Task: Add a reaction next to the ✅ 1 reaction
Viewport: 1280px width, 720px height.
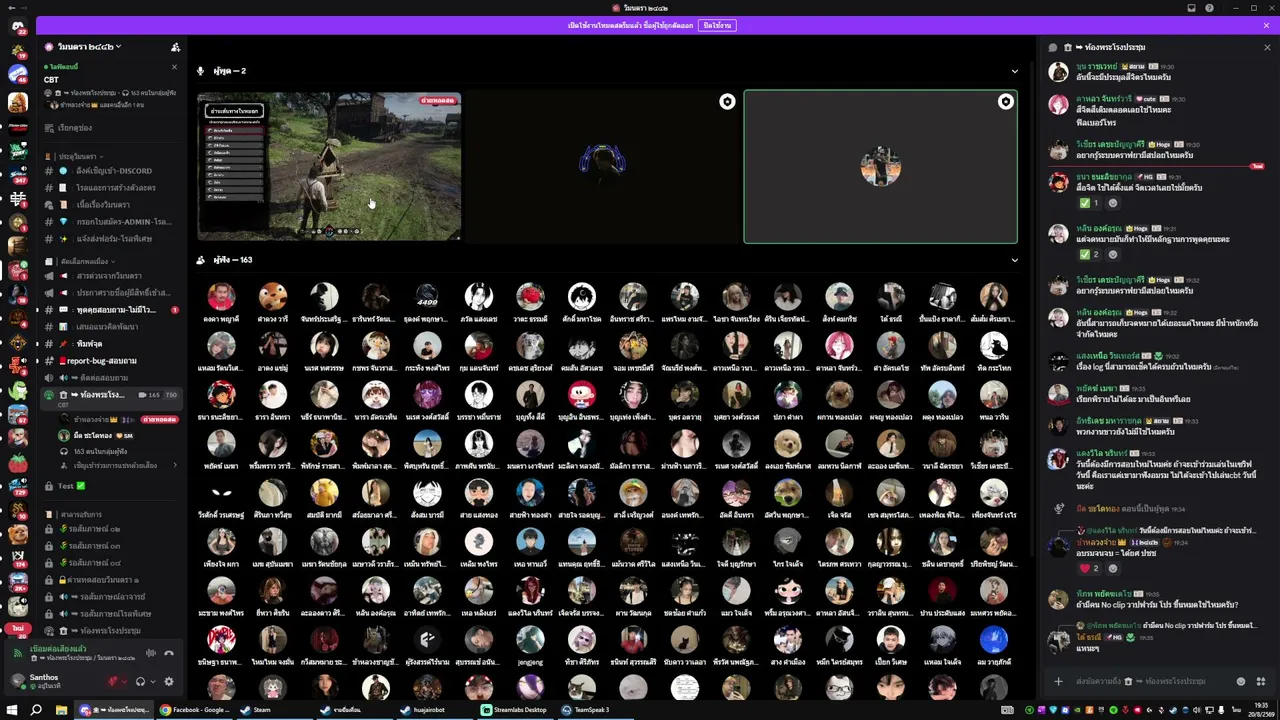Action: [x=1112, y=203]
